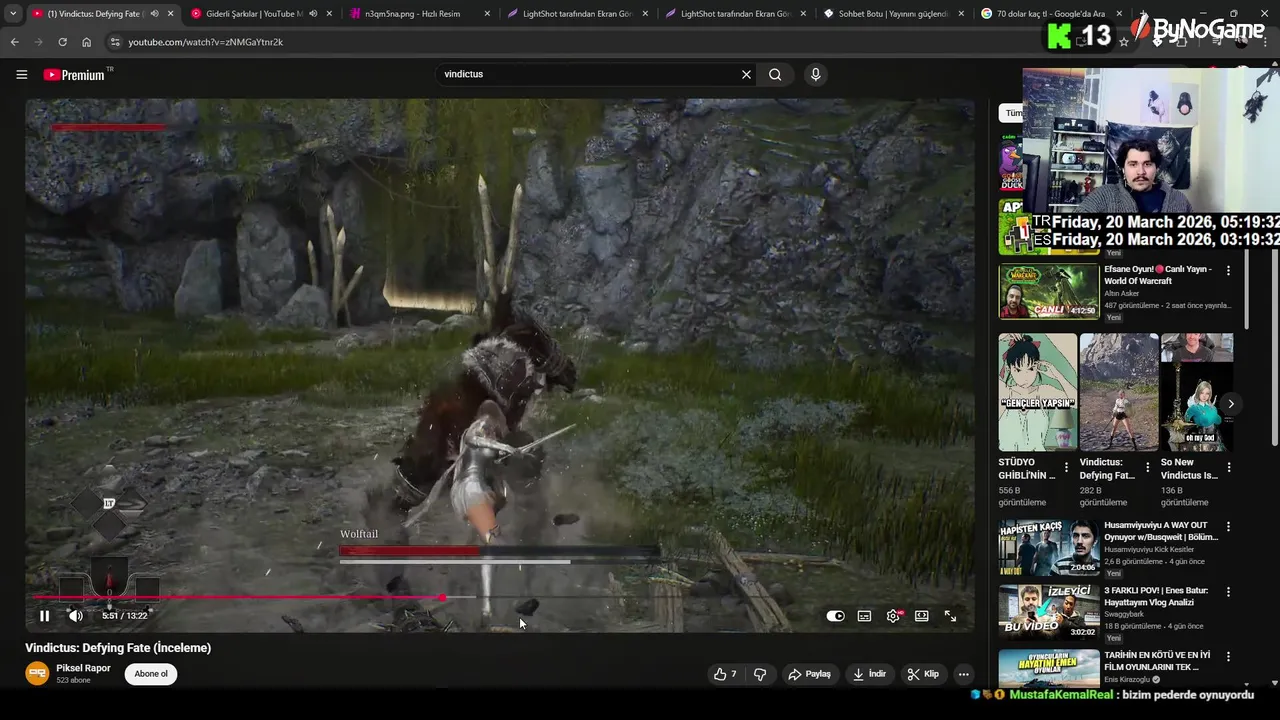Open Piksel Rapor channel name link
This screenshot has width=1280, height=720.
84,668
